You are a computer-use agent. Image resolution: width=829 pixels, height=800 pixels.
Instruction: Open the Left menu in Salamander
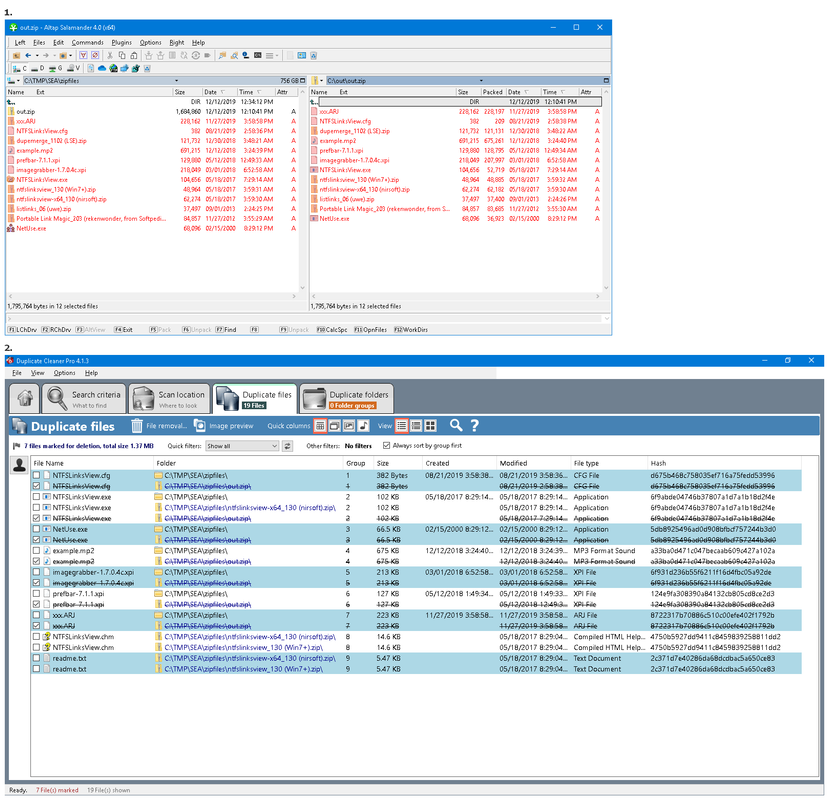tap(20, 42)
